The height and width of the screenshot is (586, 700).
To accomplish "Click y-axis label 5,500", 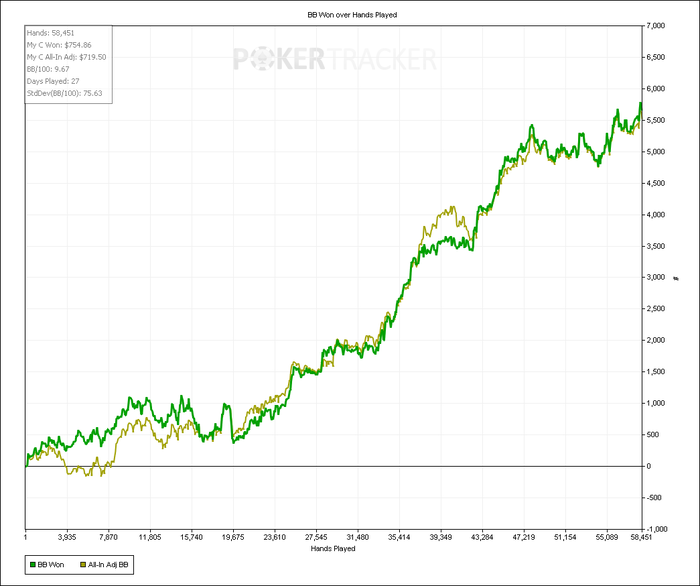I will [x=656, y=120].
